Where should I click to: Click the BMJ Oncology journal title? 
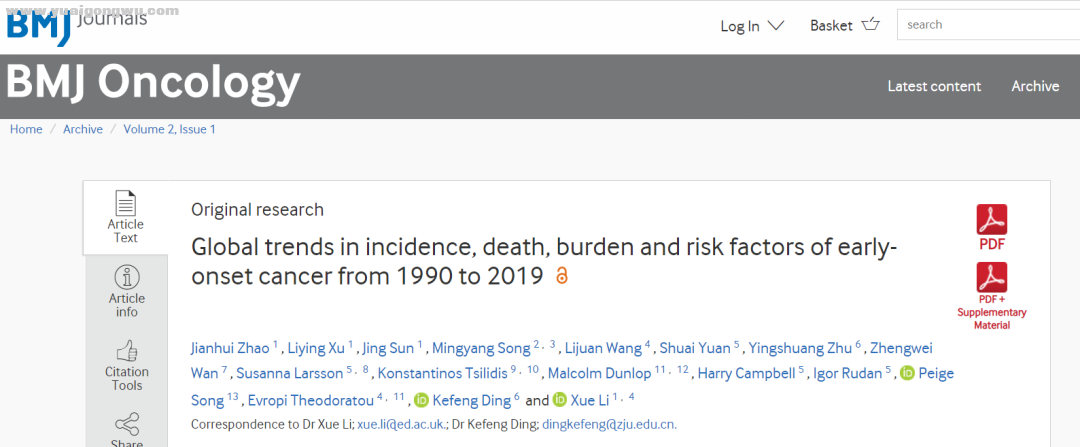click(153, 83)
